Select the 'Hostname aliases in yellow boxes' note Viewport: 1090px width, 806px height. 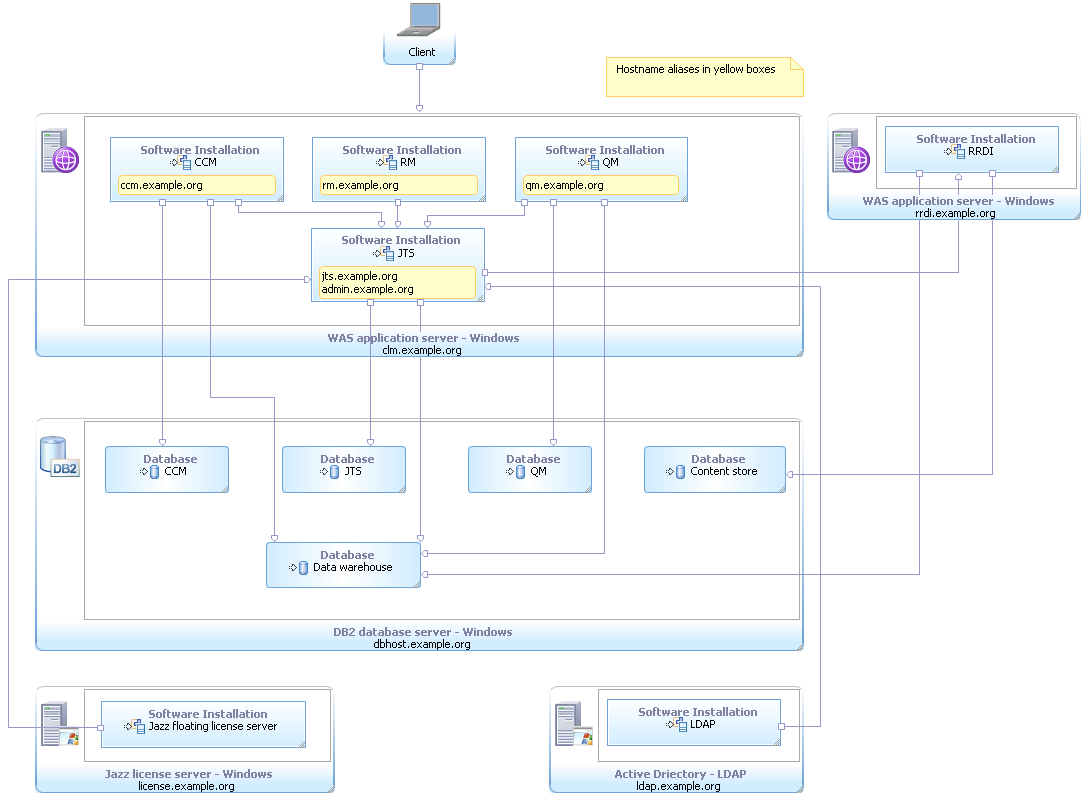click(705, 76)
